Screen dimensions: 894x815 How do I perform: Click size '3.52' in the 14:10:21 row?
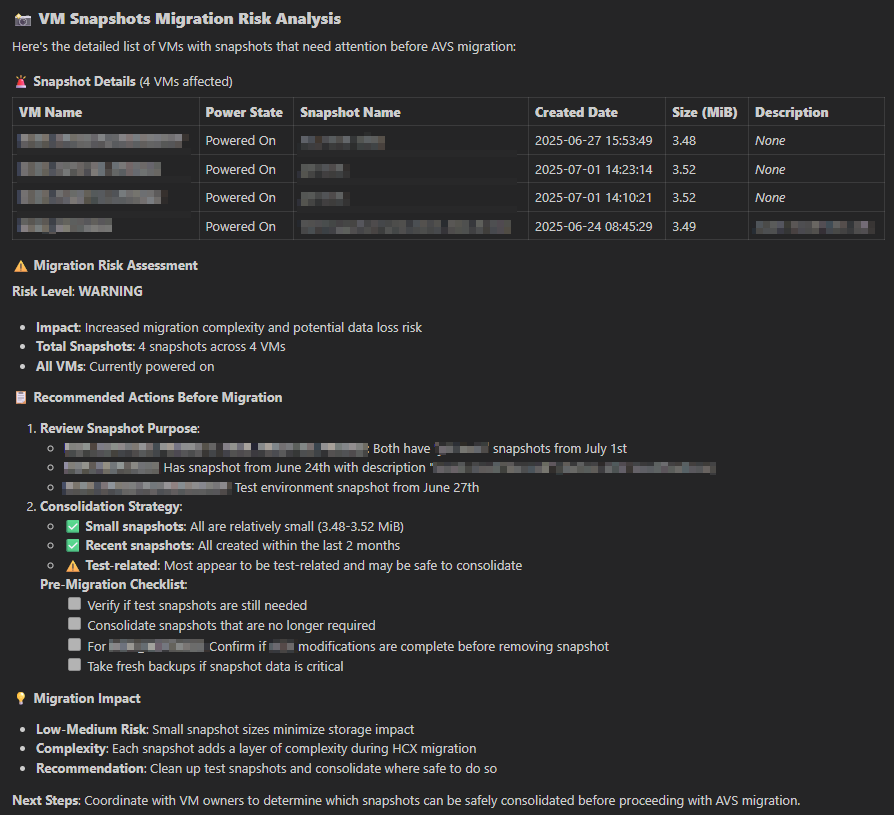pyautogui.click(x=684, y=198)
